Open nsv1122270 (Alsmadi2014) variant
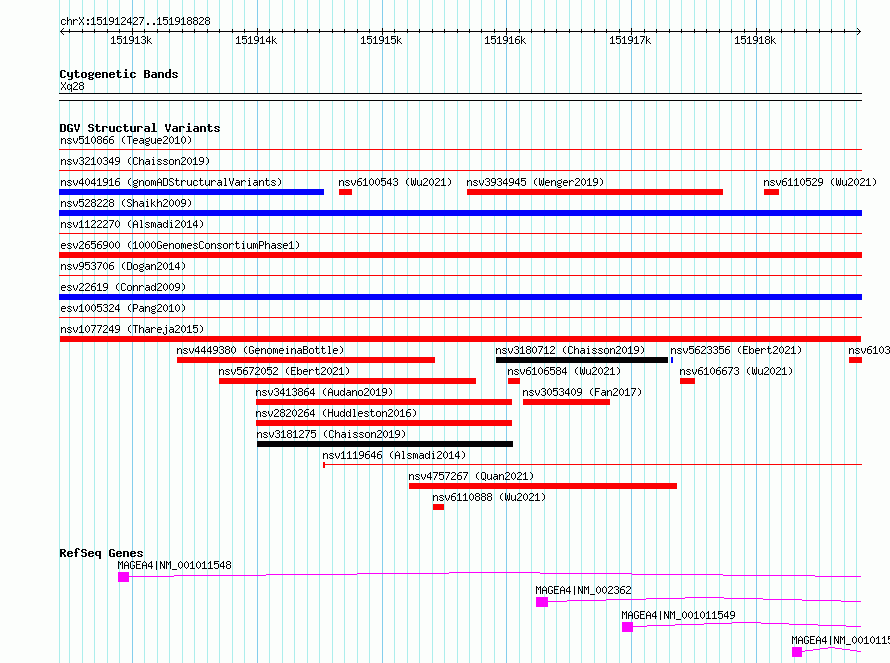 [x=132, y=224]
